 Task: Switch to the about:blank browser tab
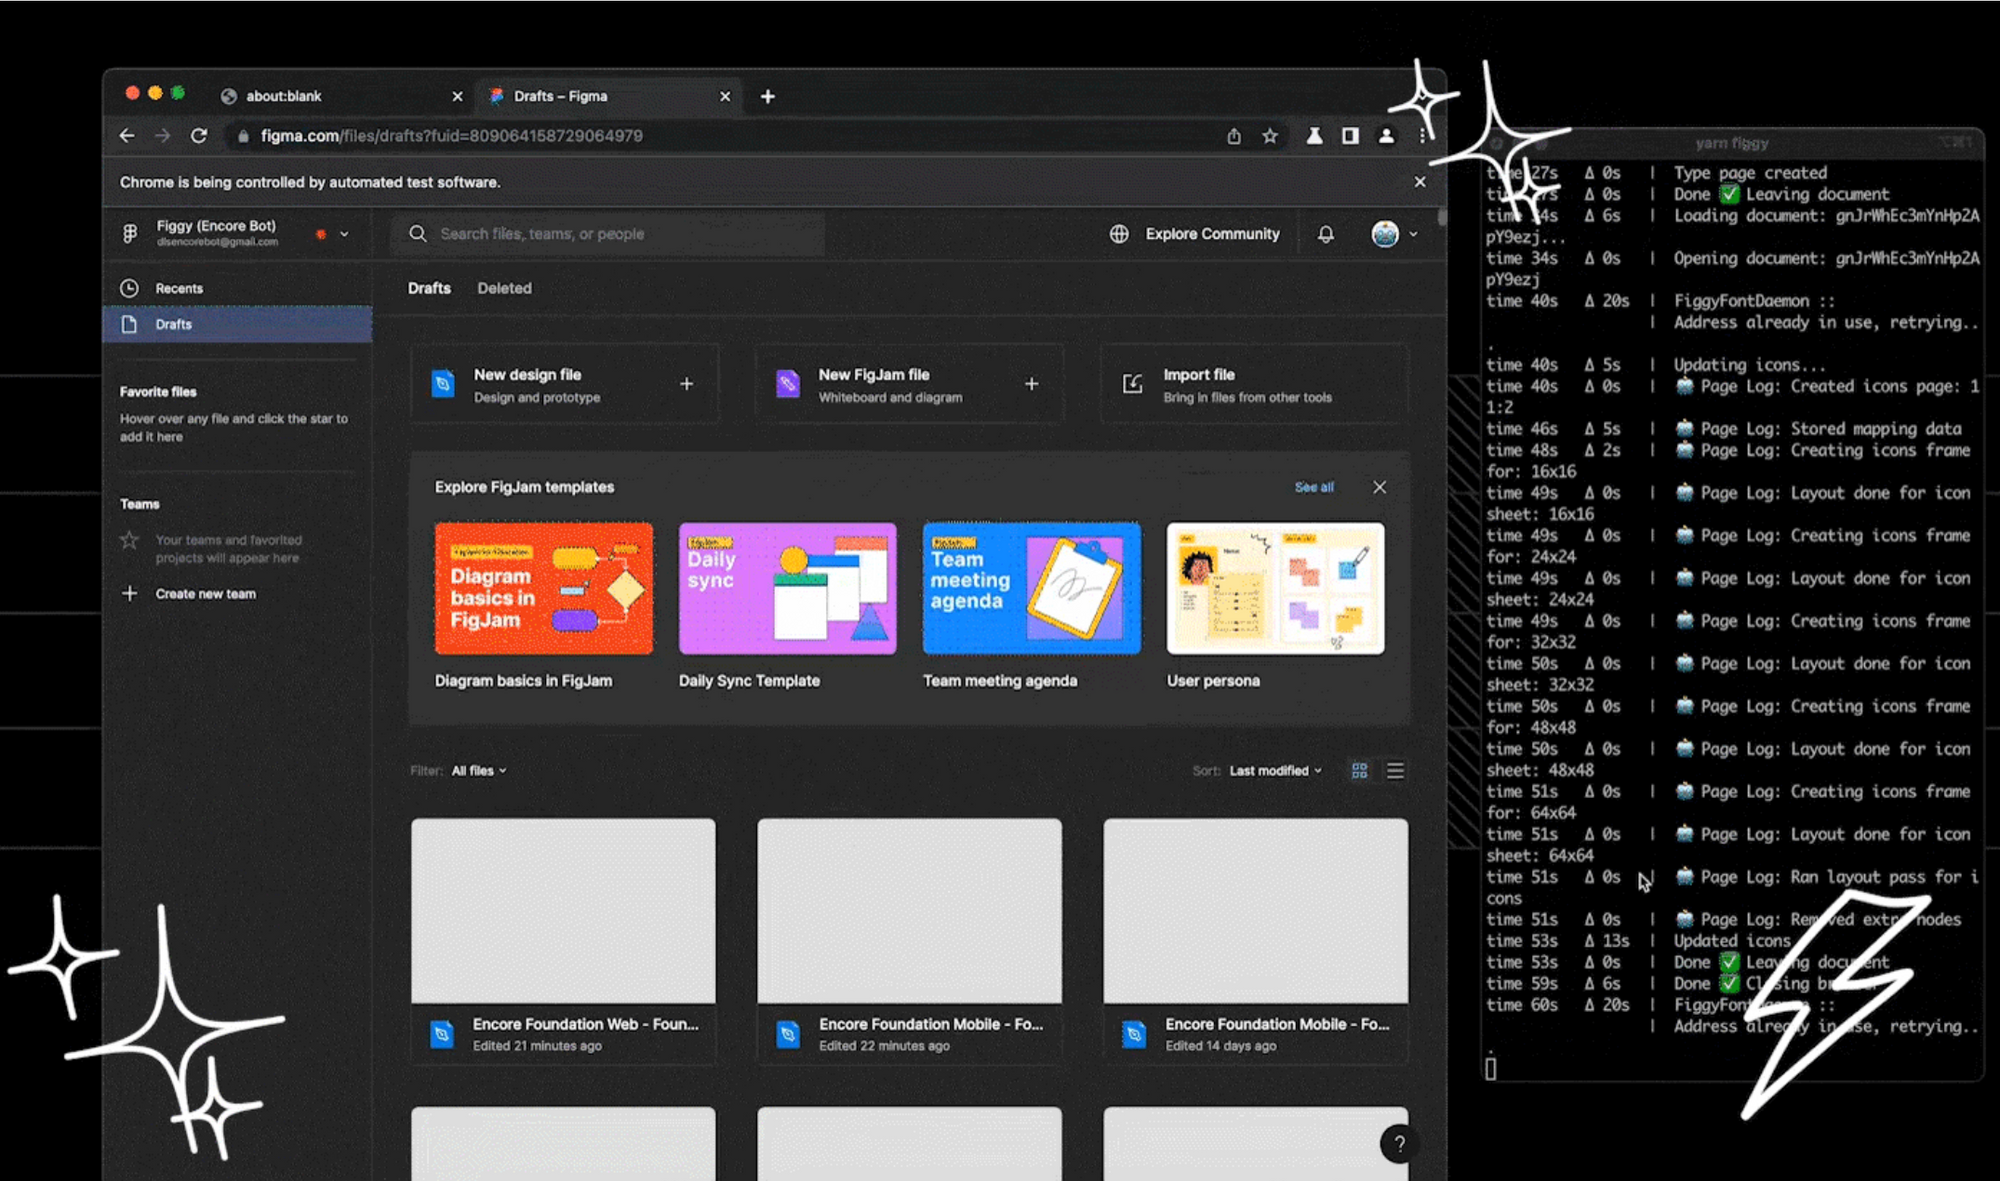click(284, 96)
